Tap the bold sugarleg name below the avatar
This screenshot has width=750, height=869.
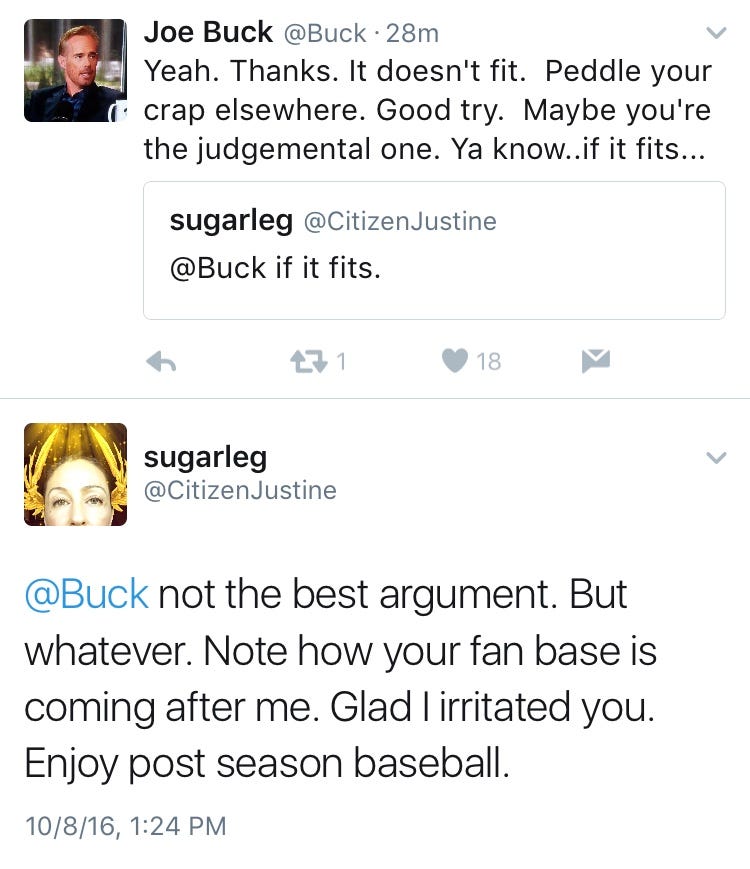point(205,457)
